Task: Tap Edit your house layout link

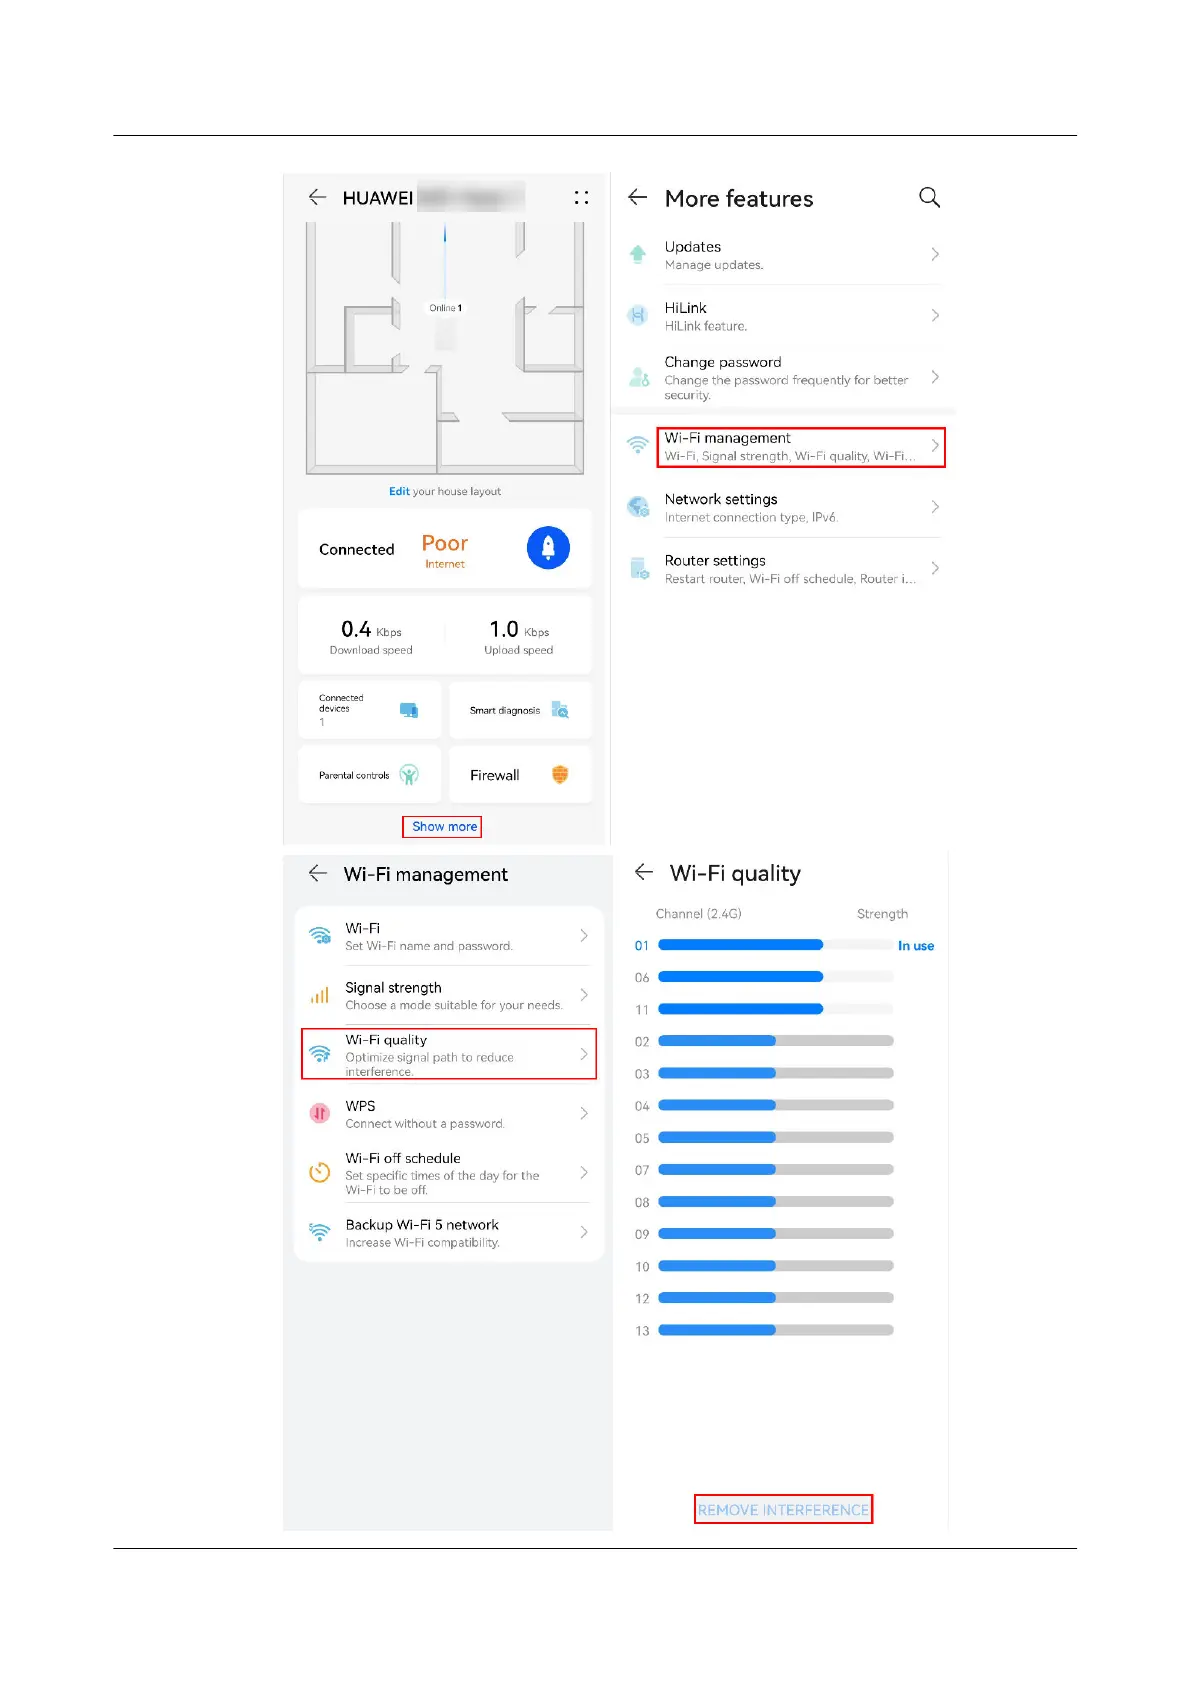Action: 445,491
